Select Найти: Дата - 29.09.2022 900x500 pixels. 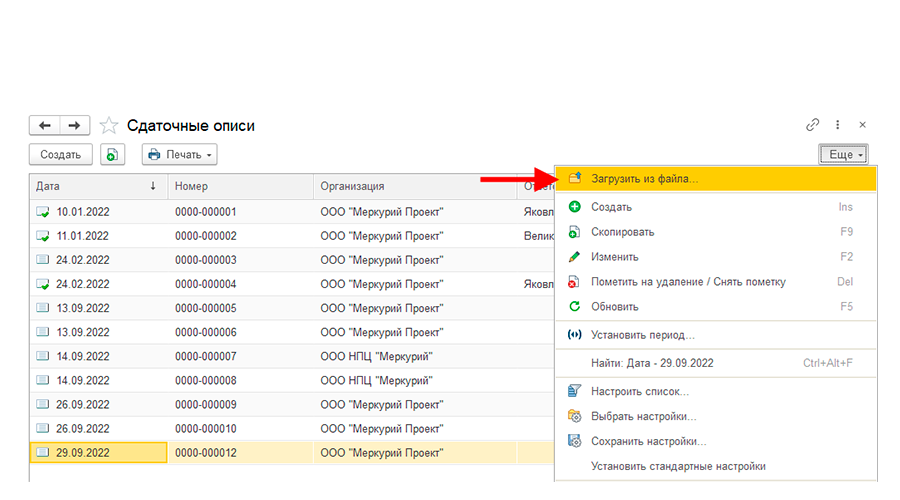[715, 363]
